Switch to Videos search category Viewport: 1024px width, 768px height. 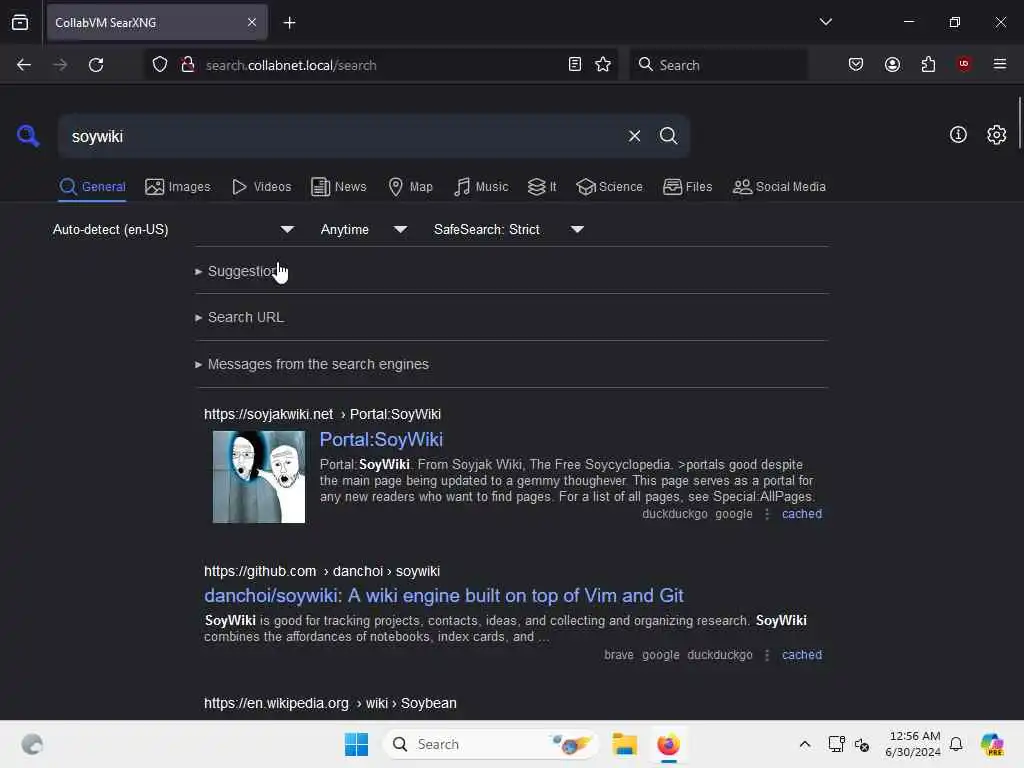[x=261, y=187]
